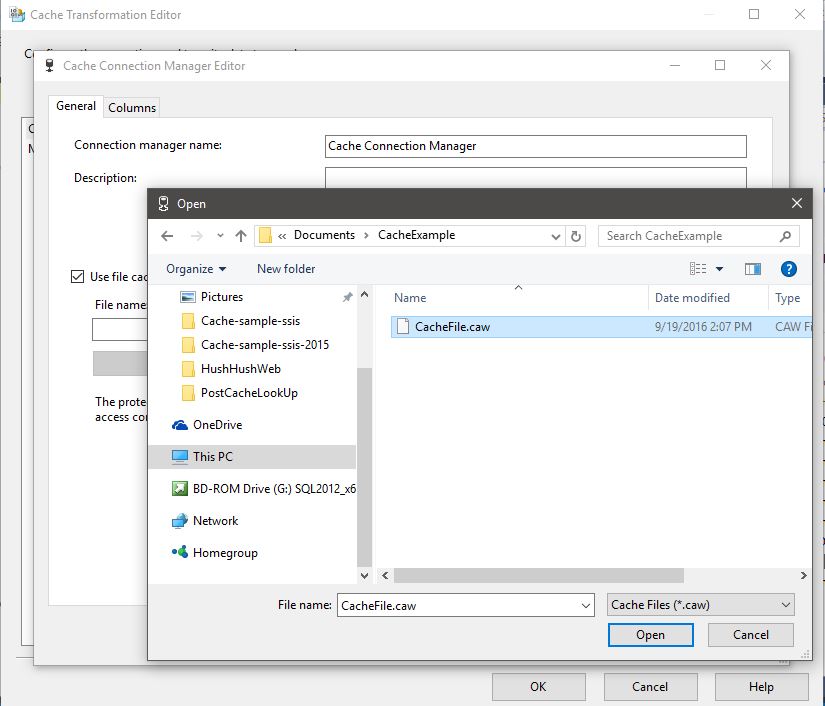This screenshot has width=825, height=706.
Task: Click OK in Cache Transformation Editor
Action: [x=538, y=687]
